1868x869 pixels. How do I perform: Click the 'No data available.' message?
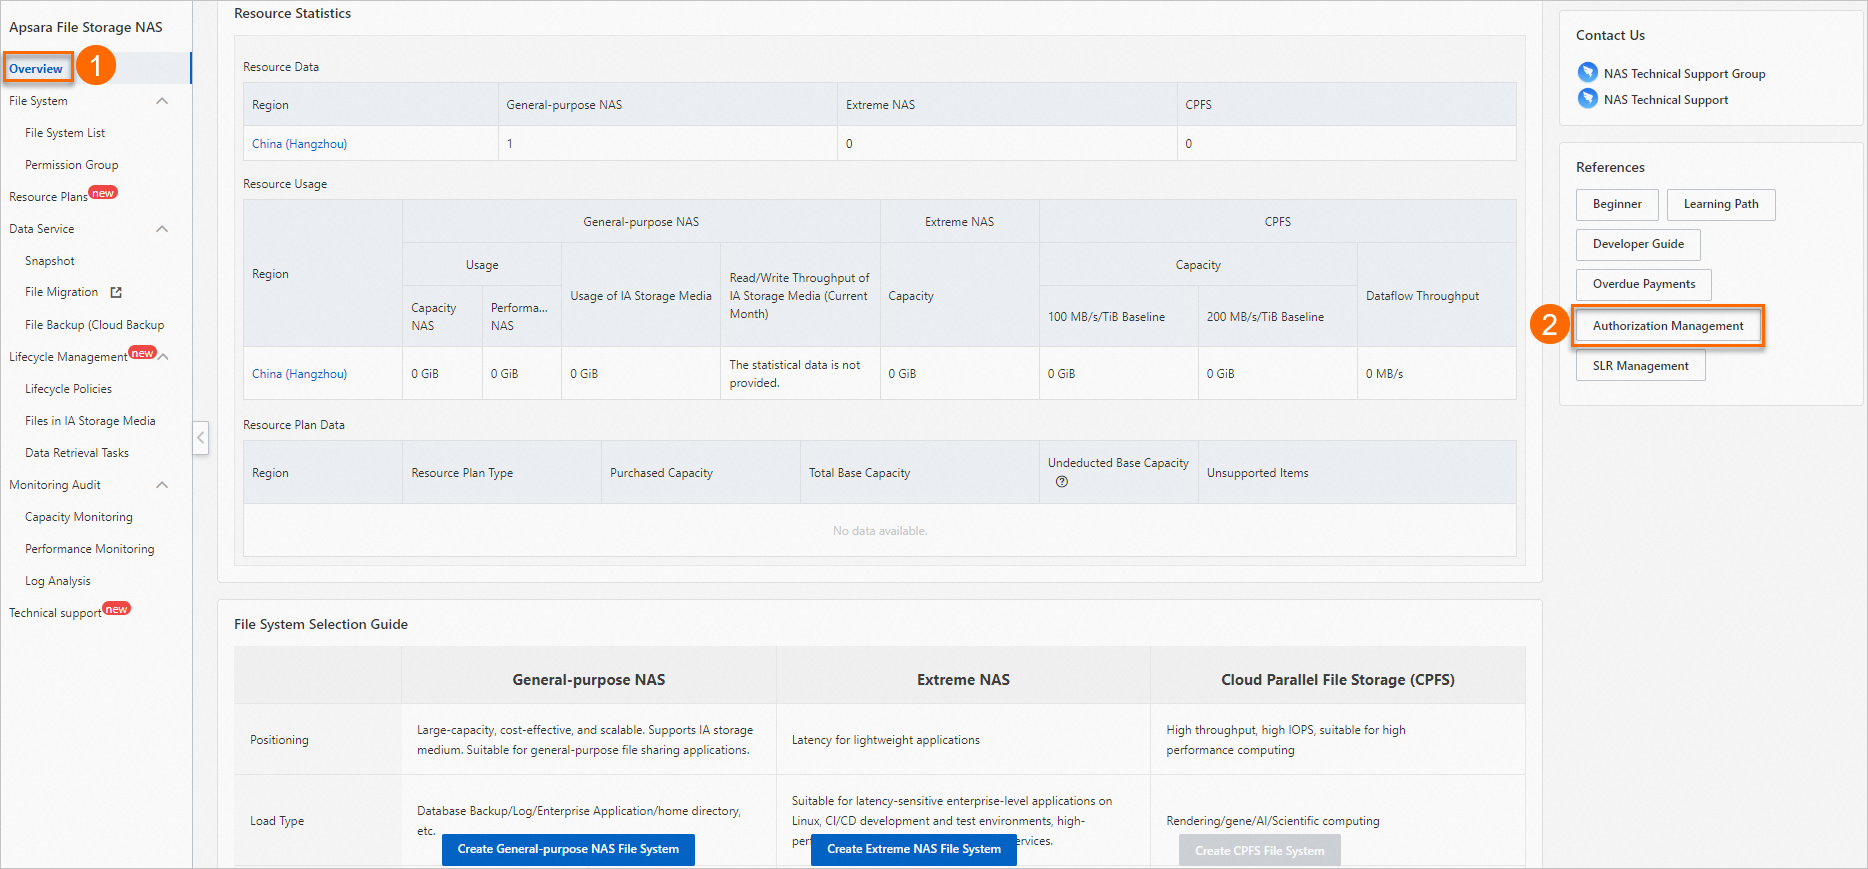tap(880, 531)
